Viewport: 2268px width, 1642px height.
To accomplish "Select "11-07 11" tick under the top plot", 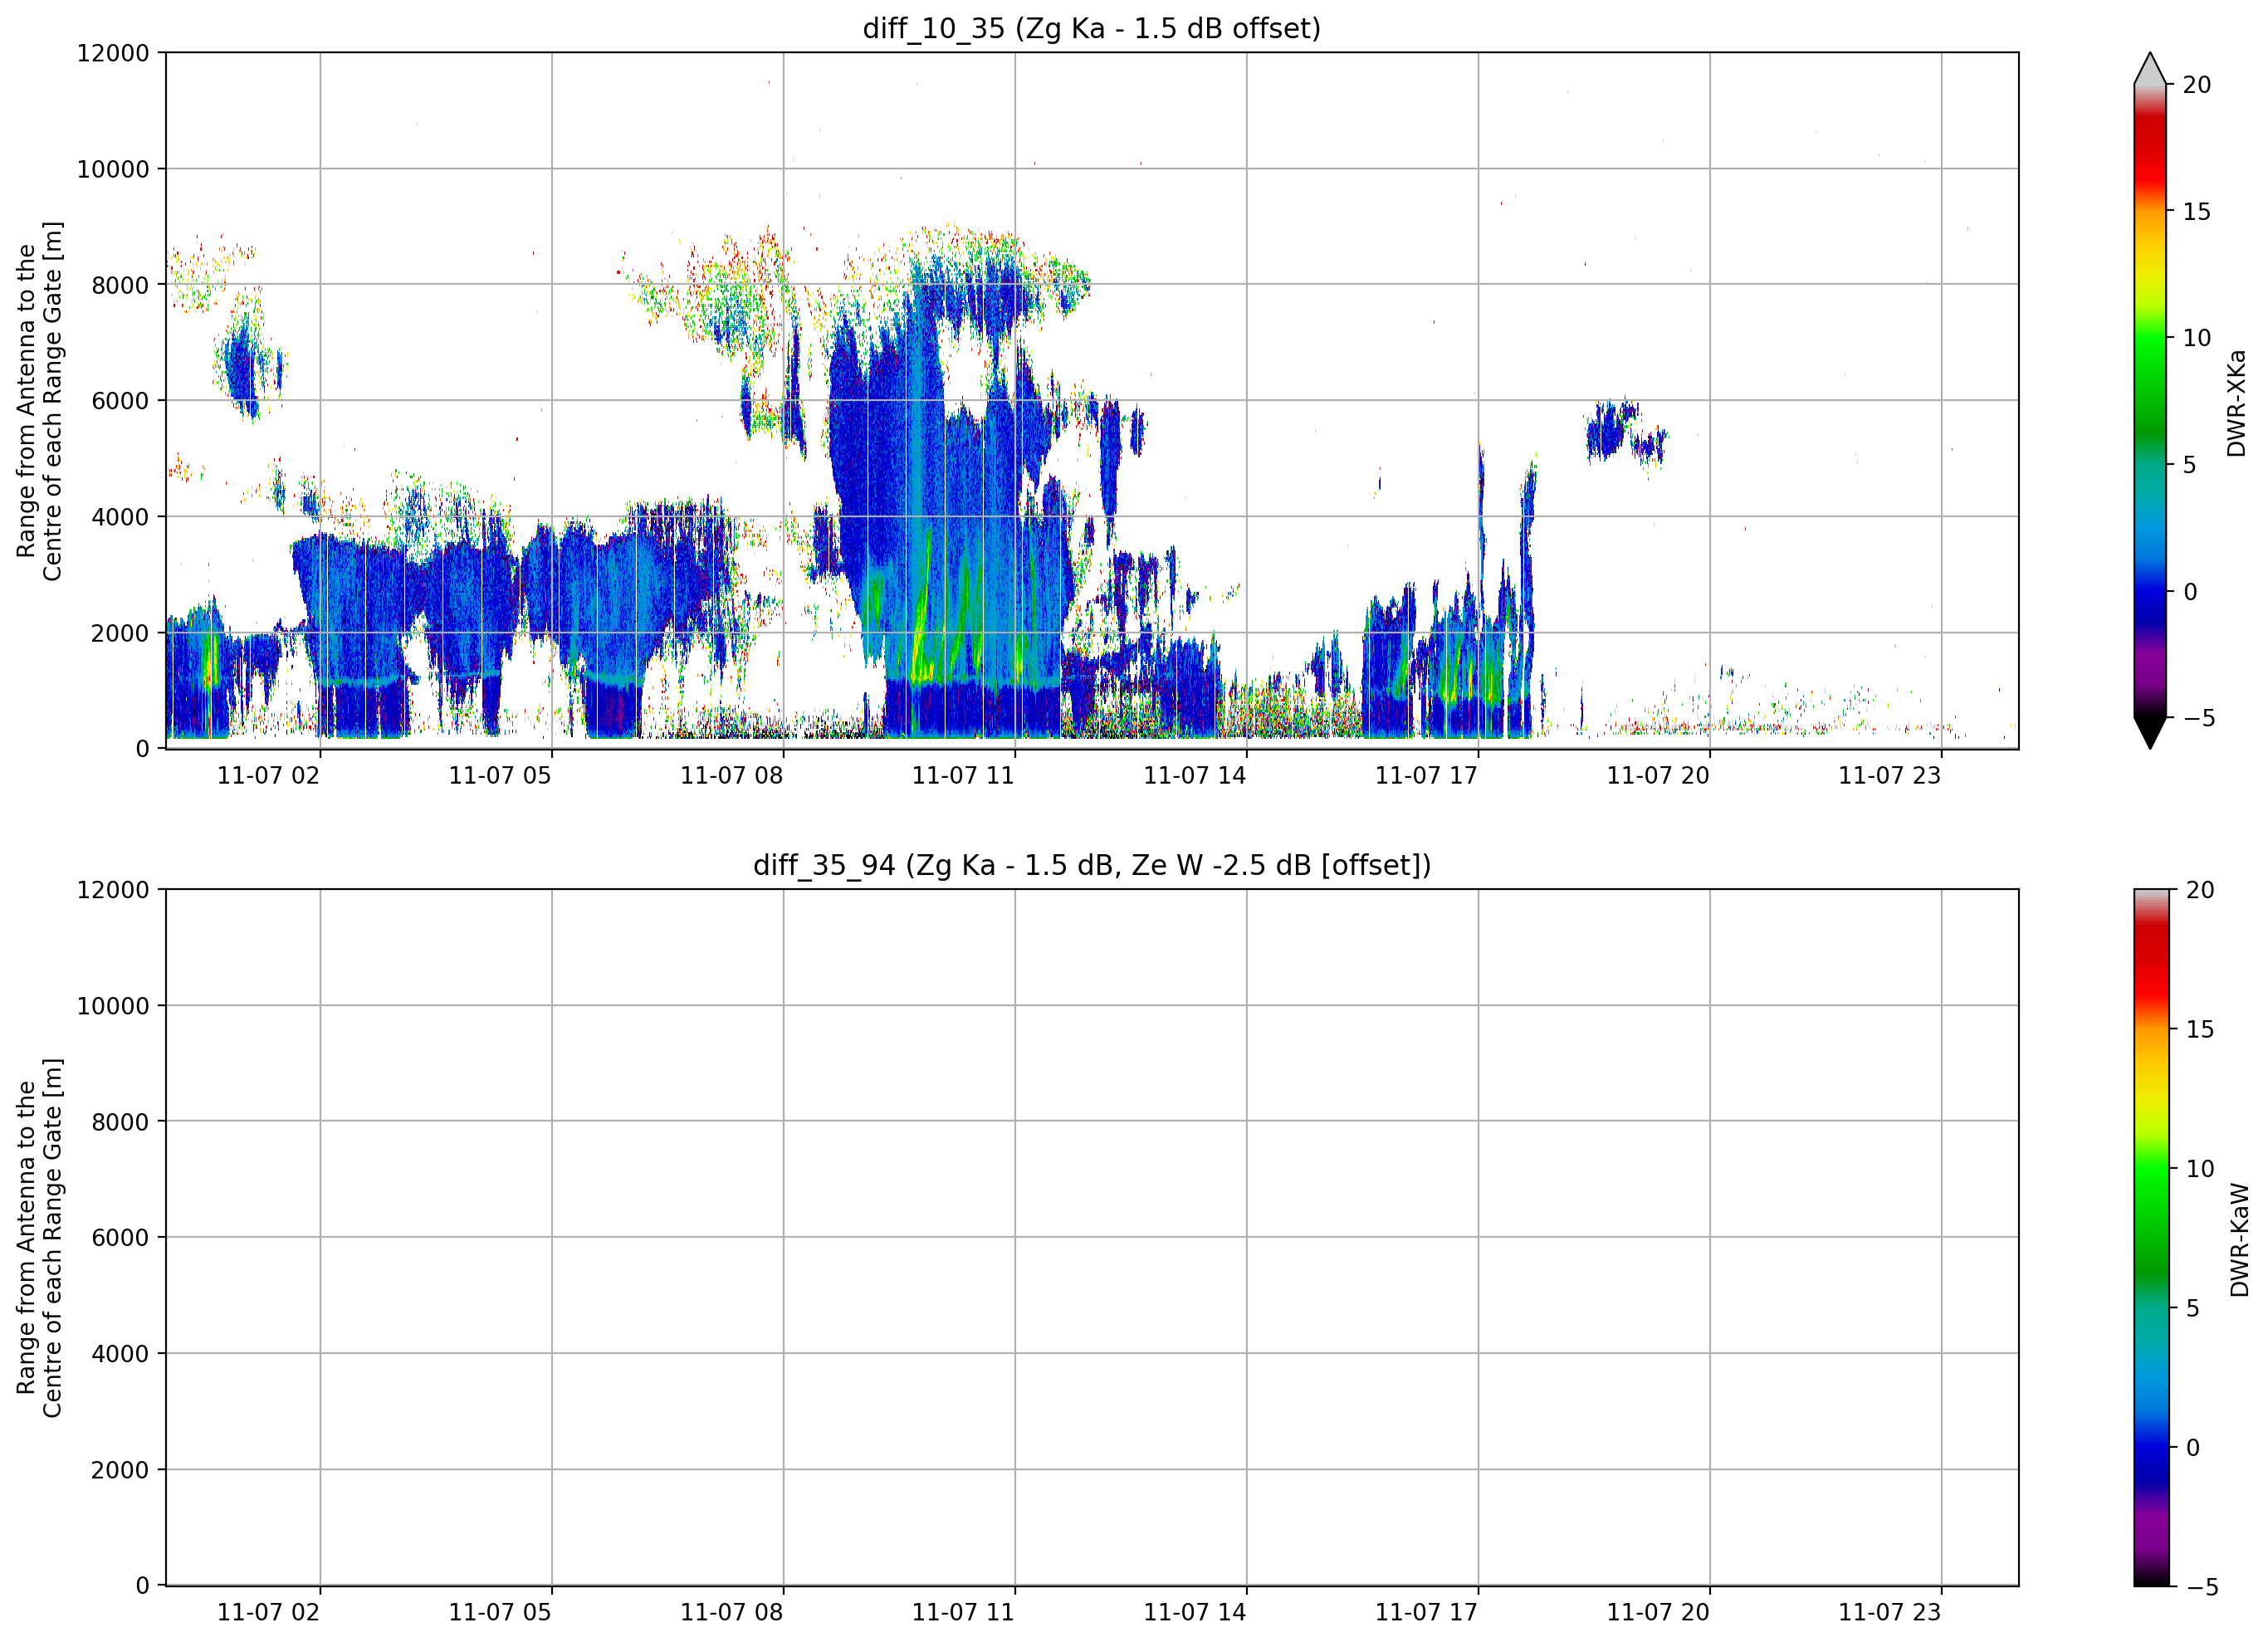I will [x=963, y=776].
